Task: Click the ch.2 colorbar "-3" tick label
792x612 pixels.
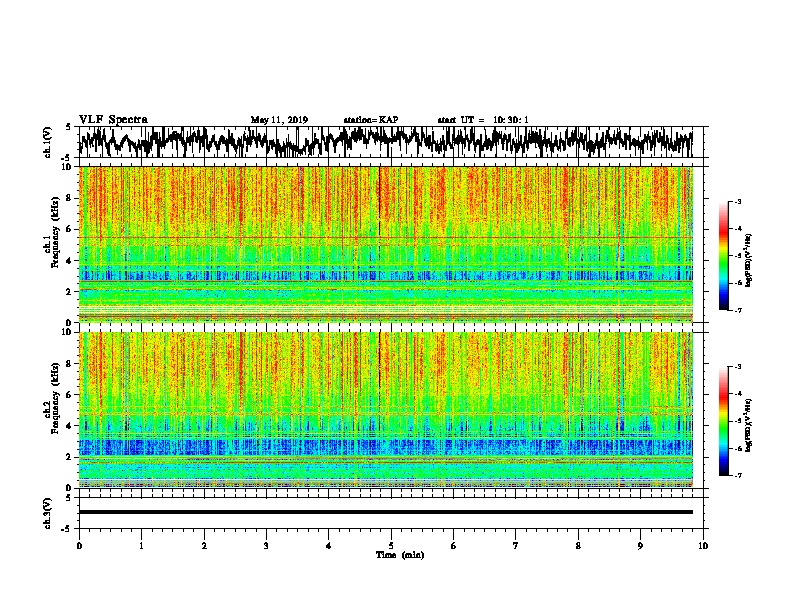Action: (x=738, y=367)
